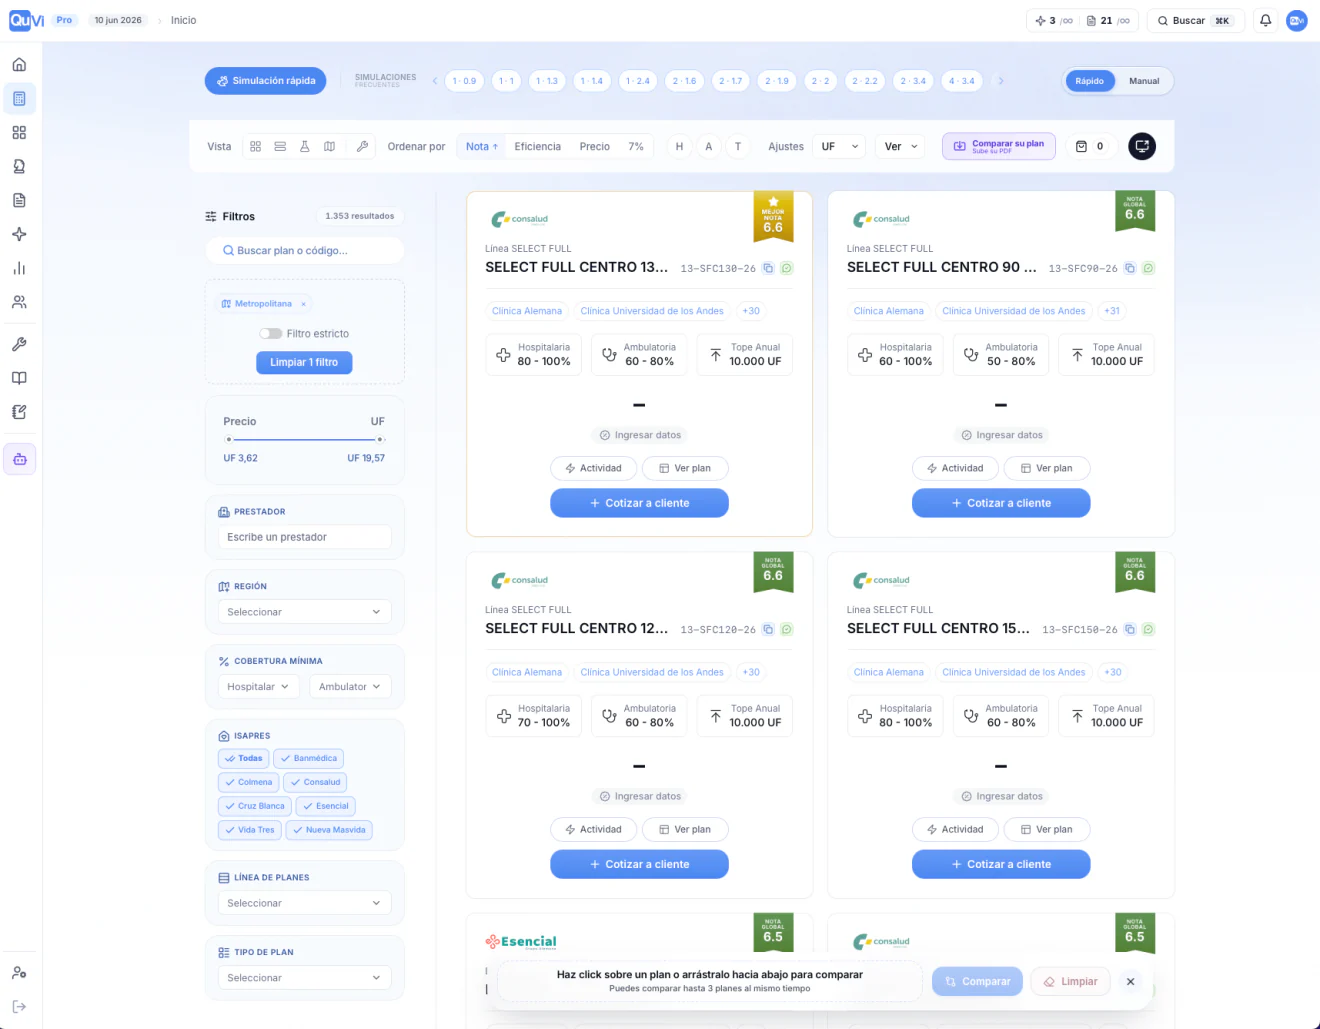Switch to list rows view icon in Vista
This screenshot has width=1320, height=1029.
(280, 147)
